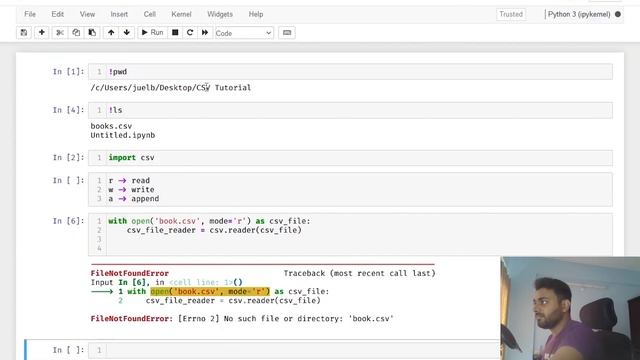Save the notebook with the floppy disk icon

click(24, 33)
